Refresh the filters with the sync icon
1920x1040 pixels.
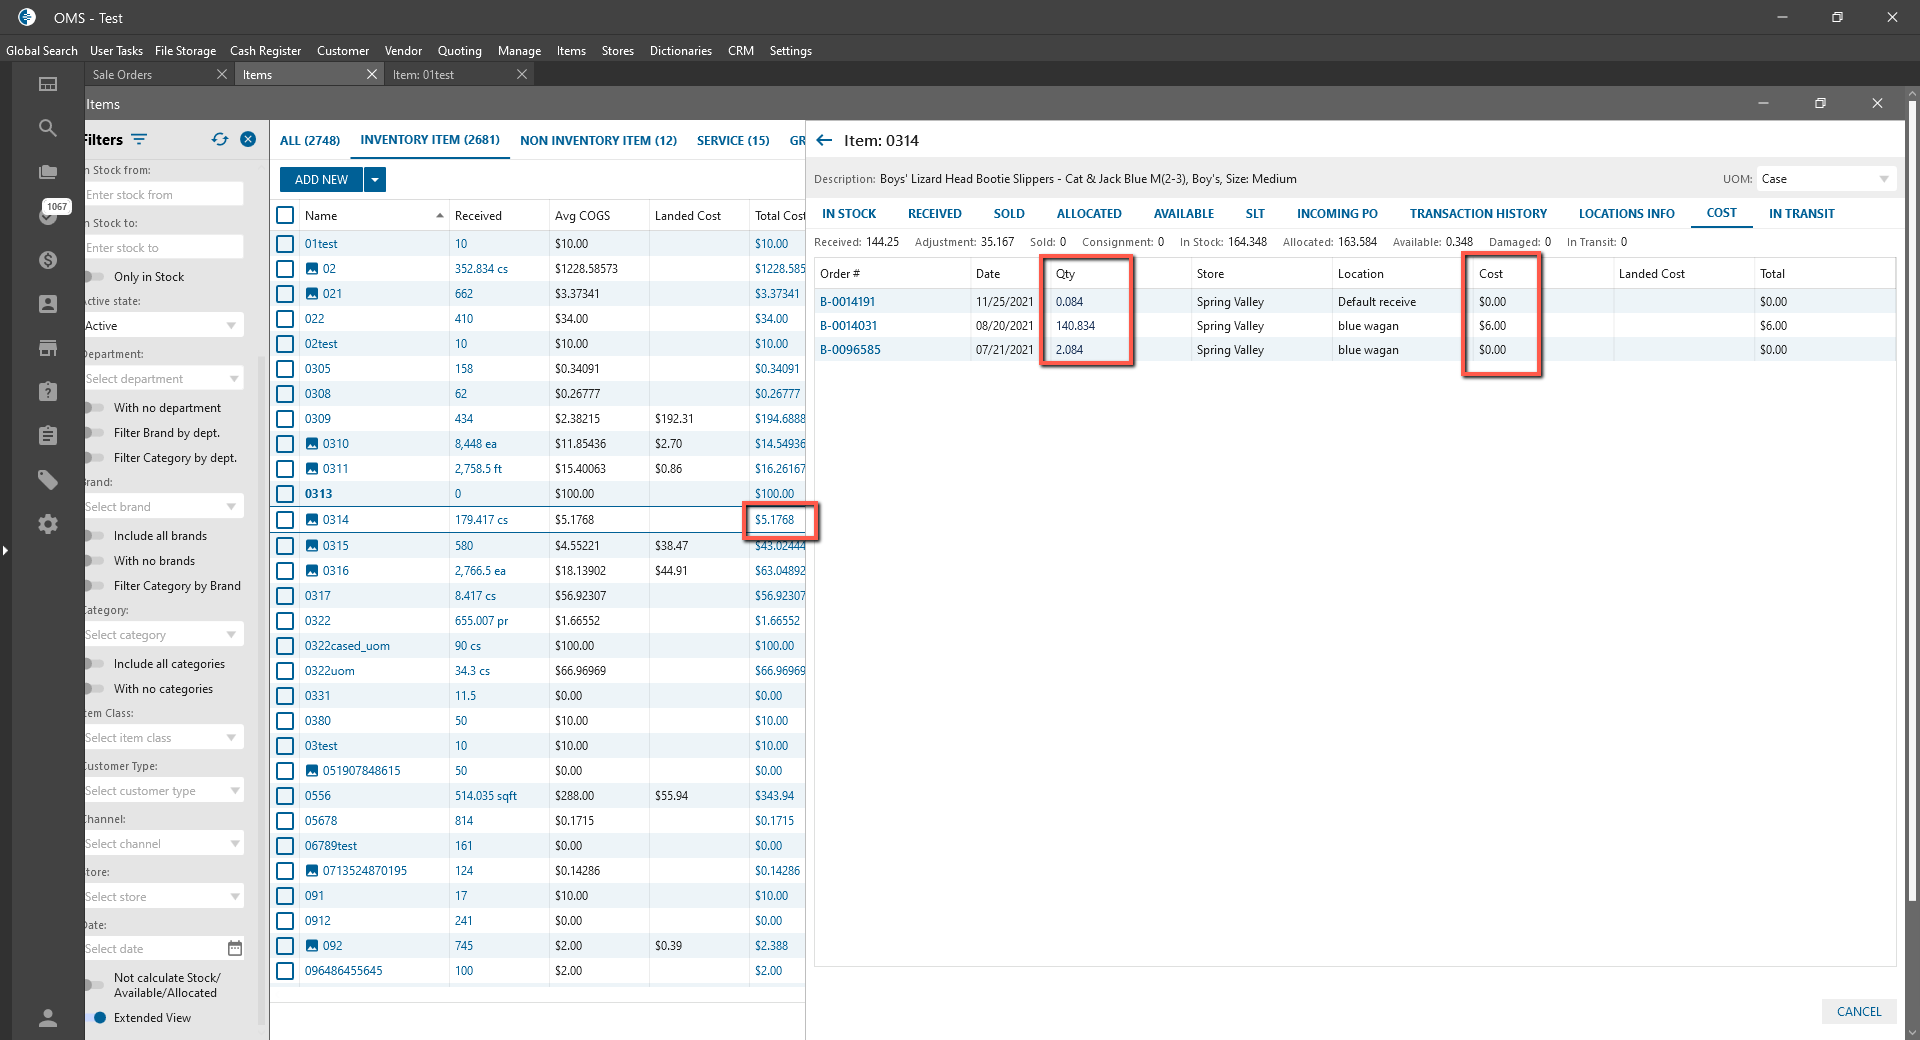click(x=220, y=140)
